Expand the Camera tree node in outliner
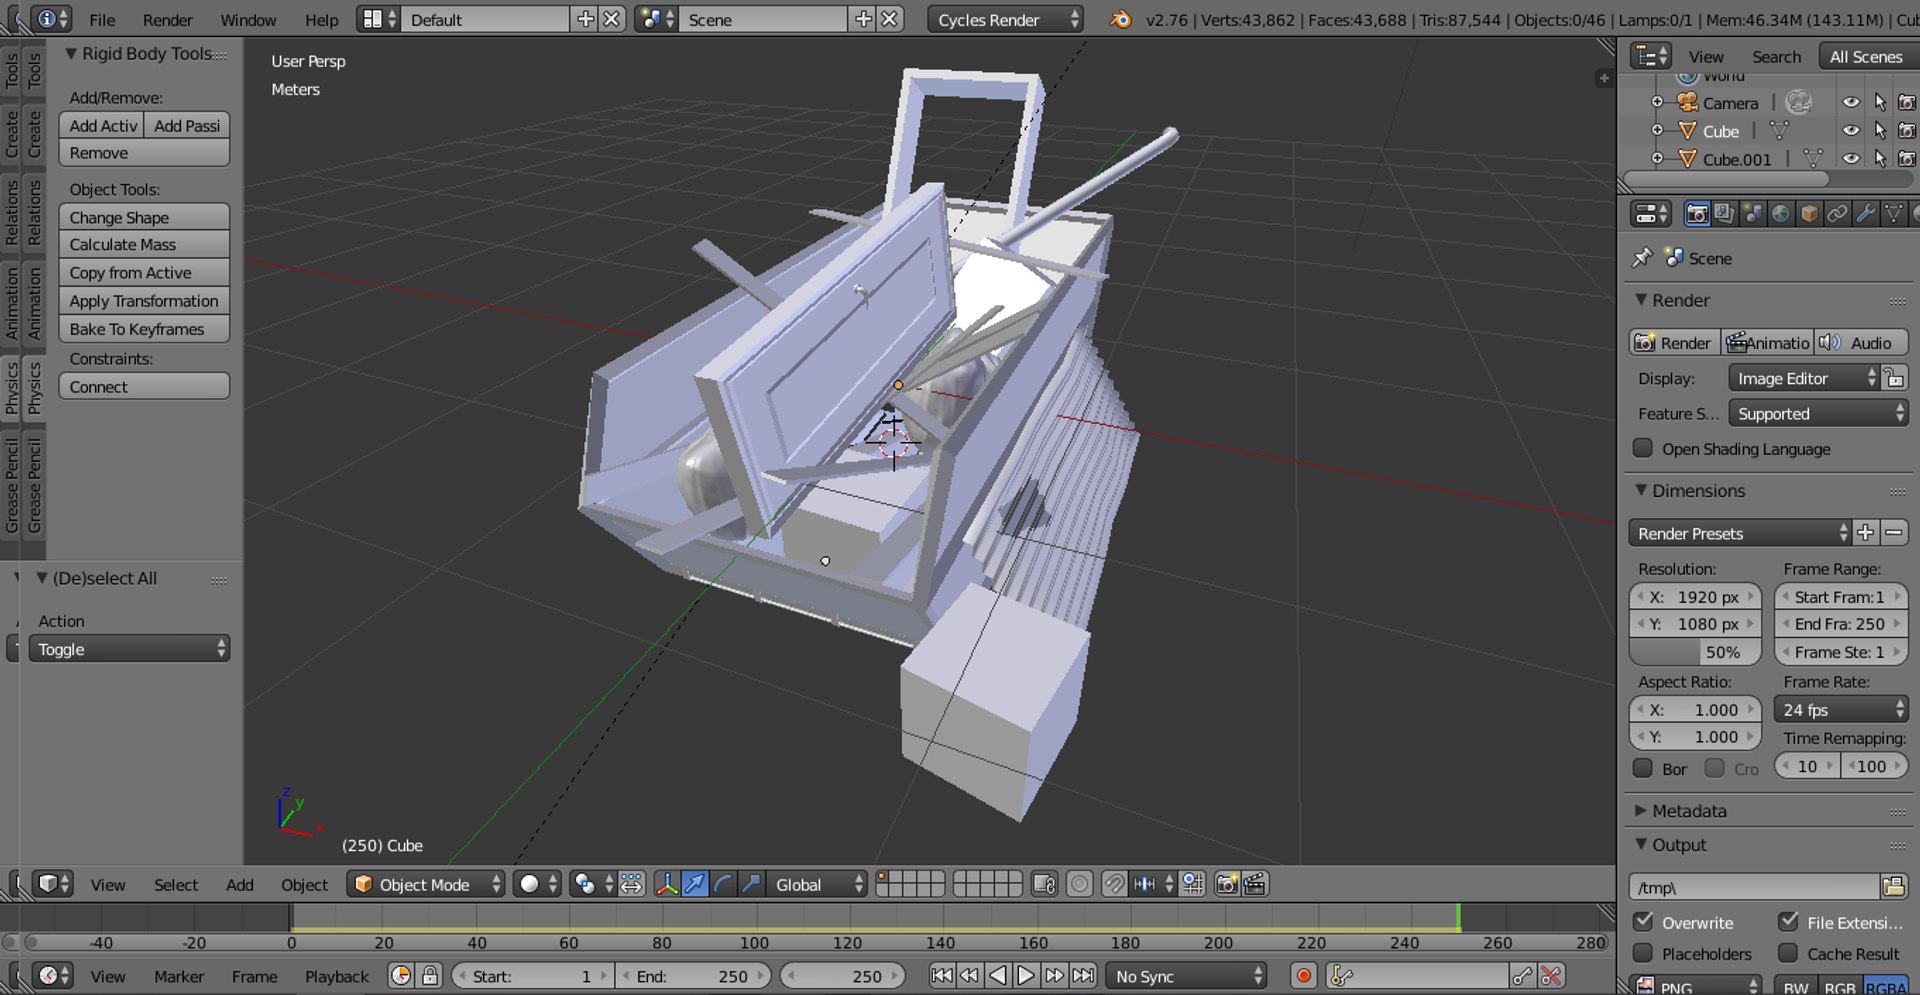The image size is (1920, 995). click(x=1657, y=103)
